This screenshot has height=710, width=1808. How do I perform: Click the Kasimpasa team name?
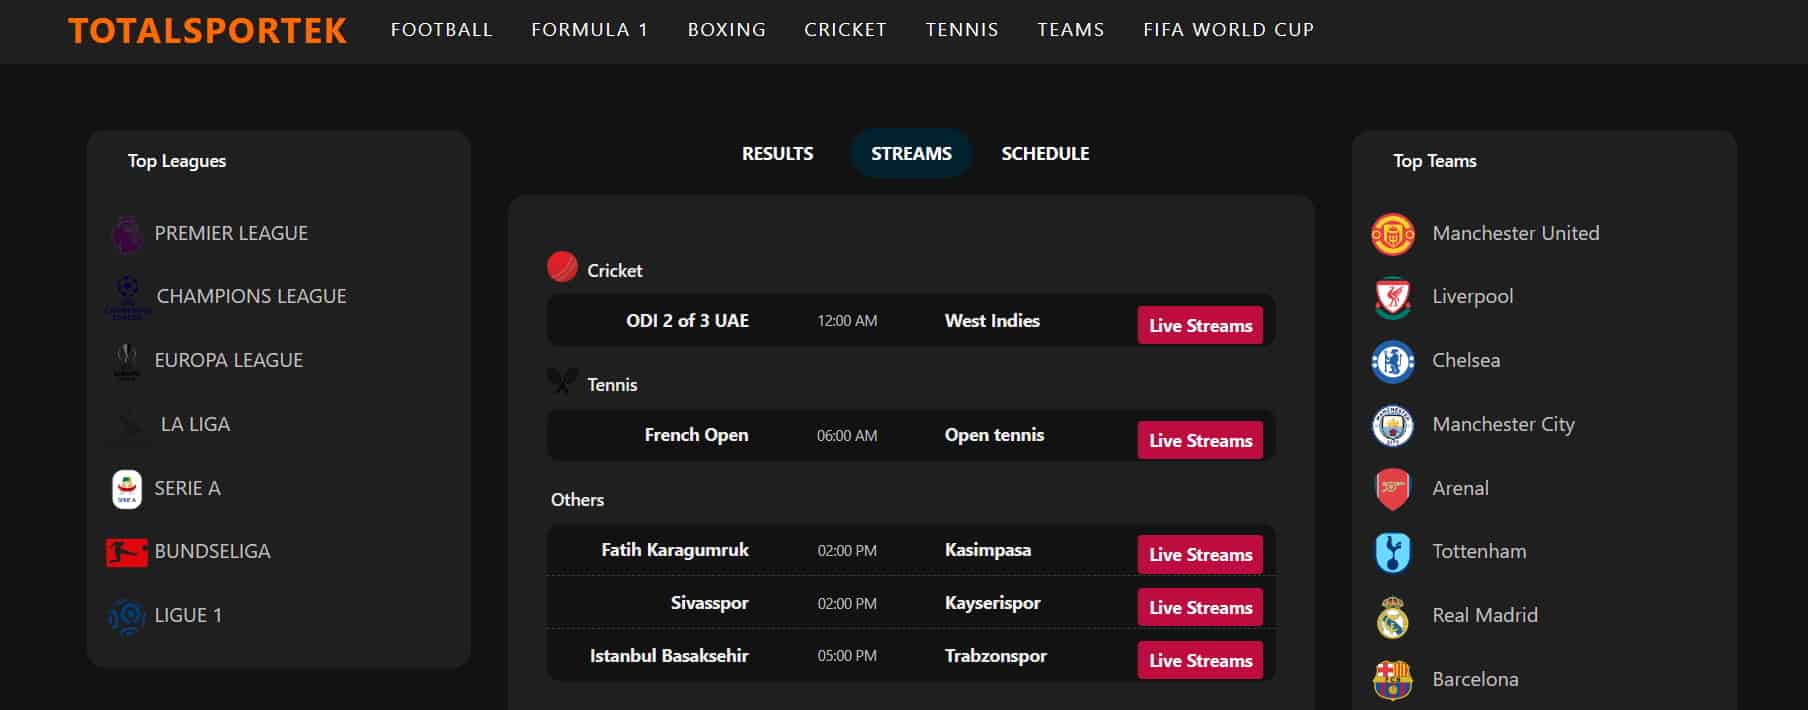[x=988, y=550]
